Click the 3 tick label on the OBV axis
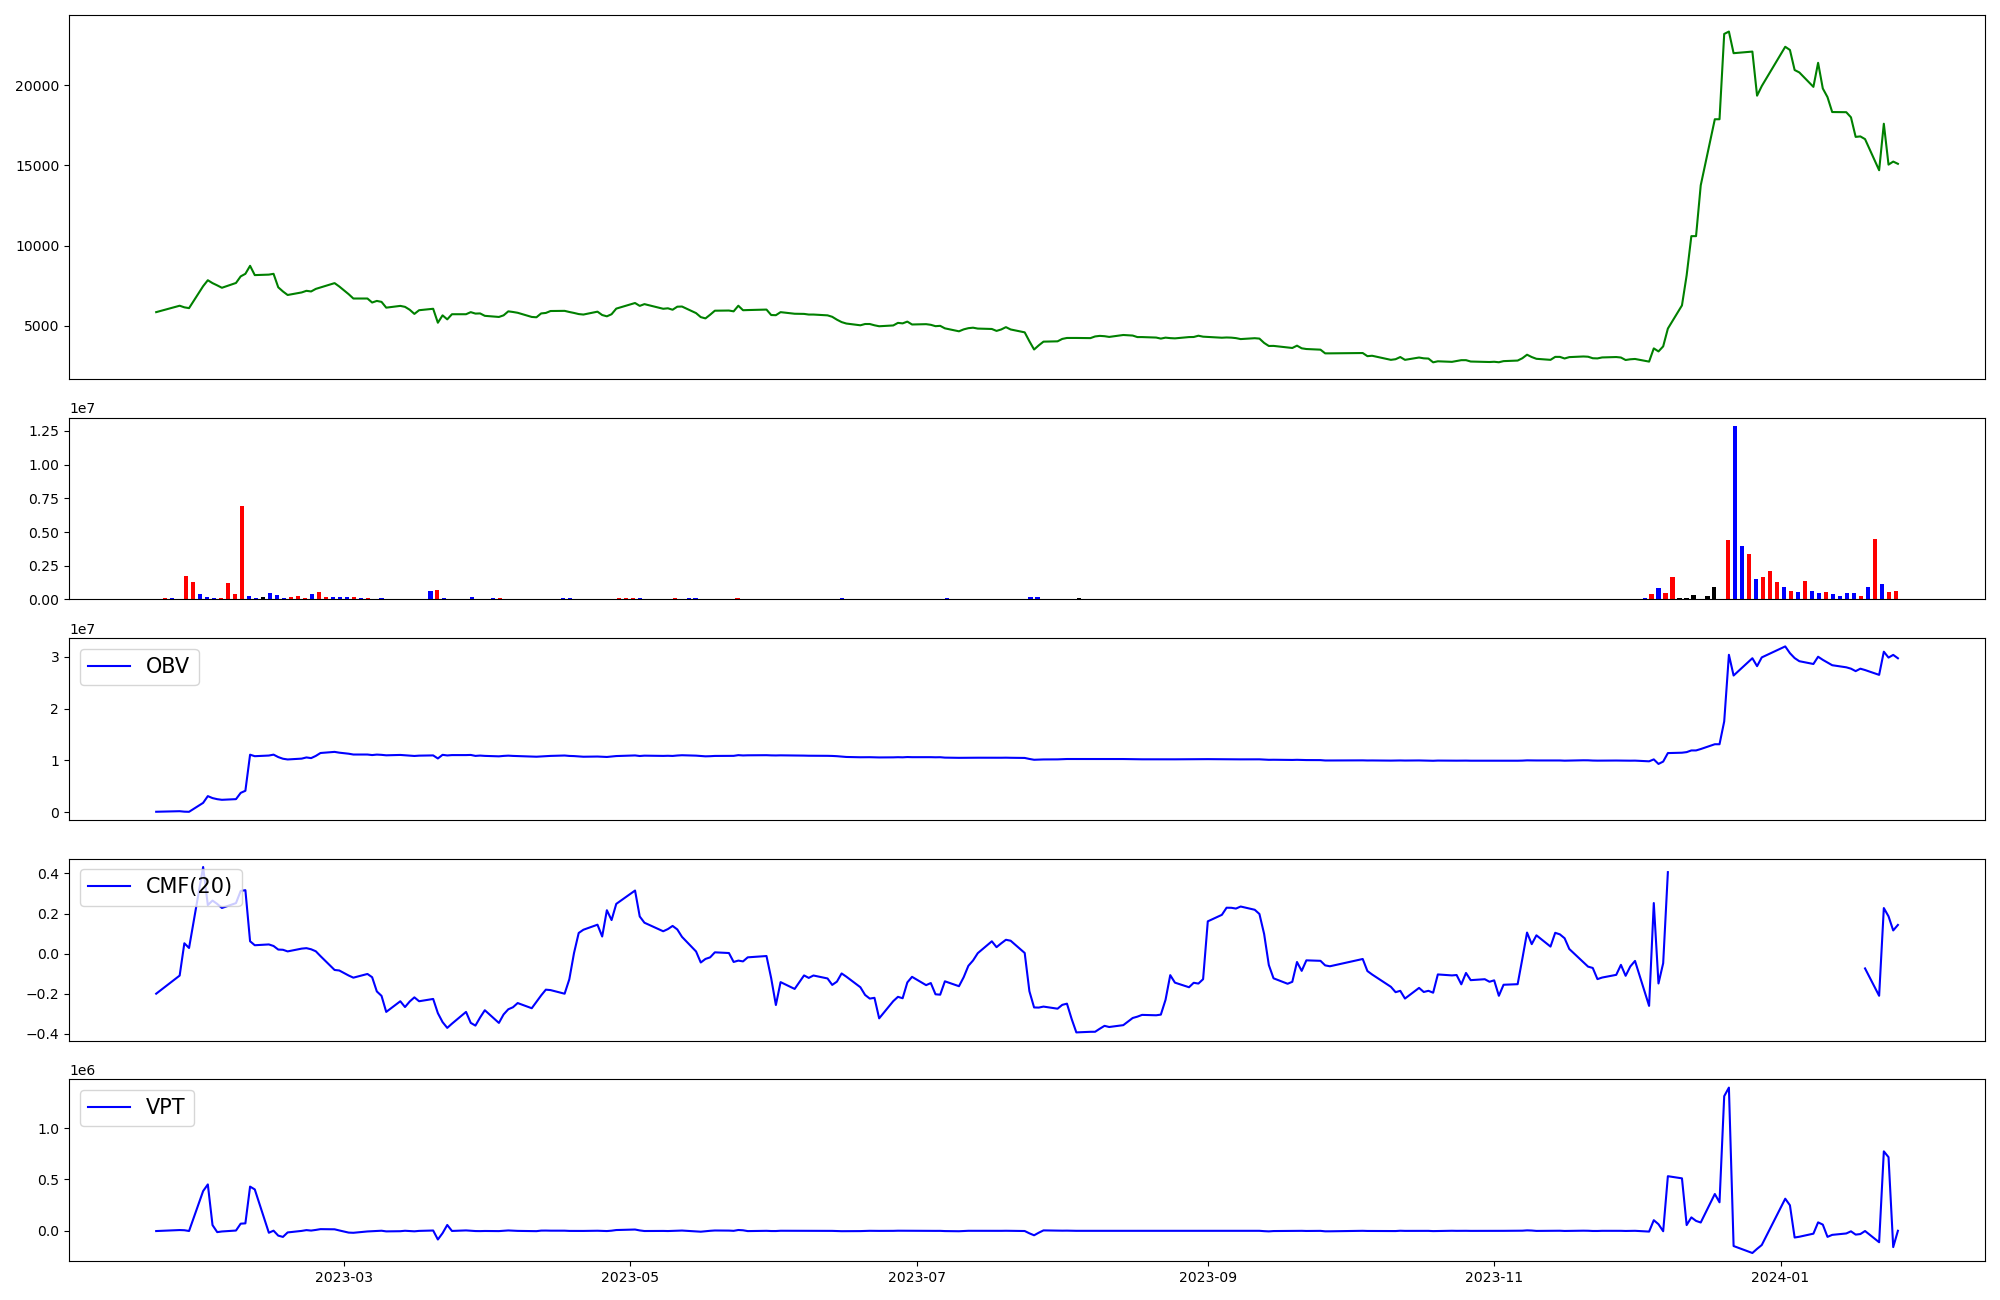2000x1300 pixels. 55,657
